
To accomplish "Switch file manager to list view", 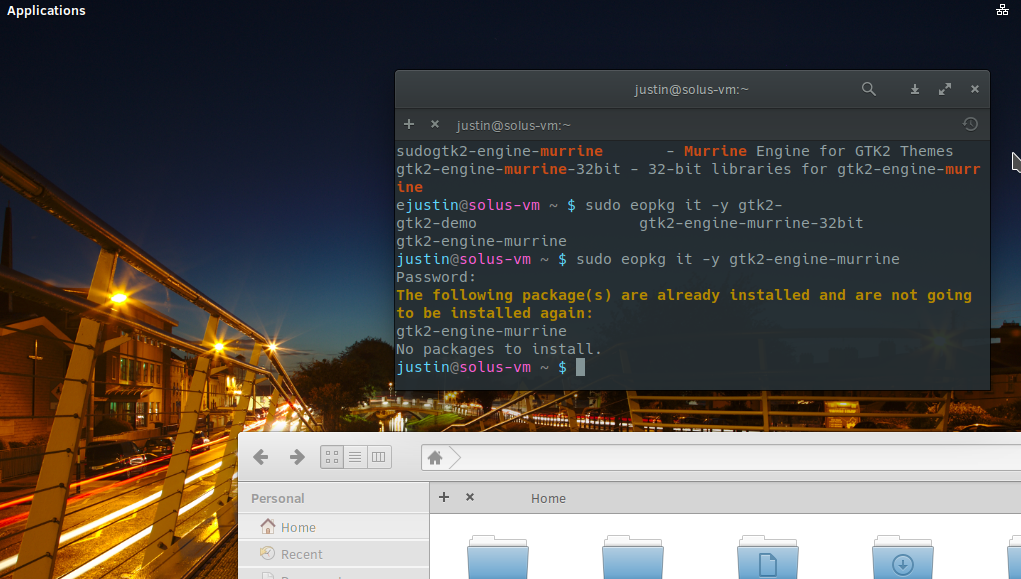I will pyautogui.click(x=355, y=457).
